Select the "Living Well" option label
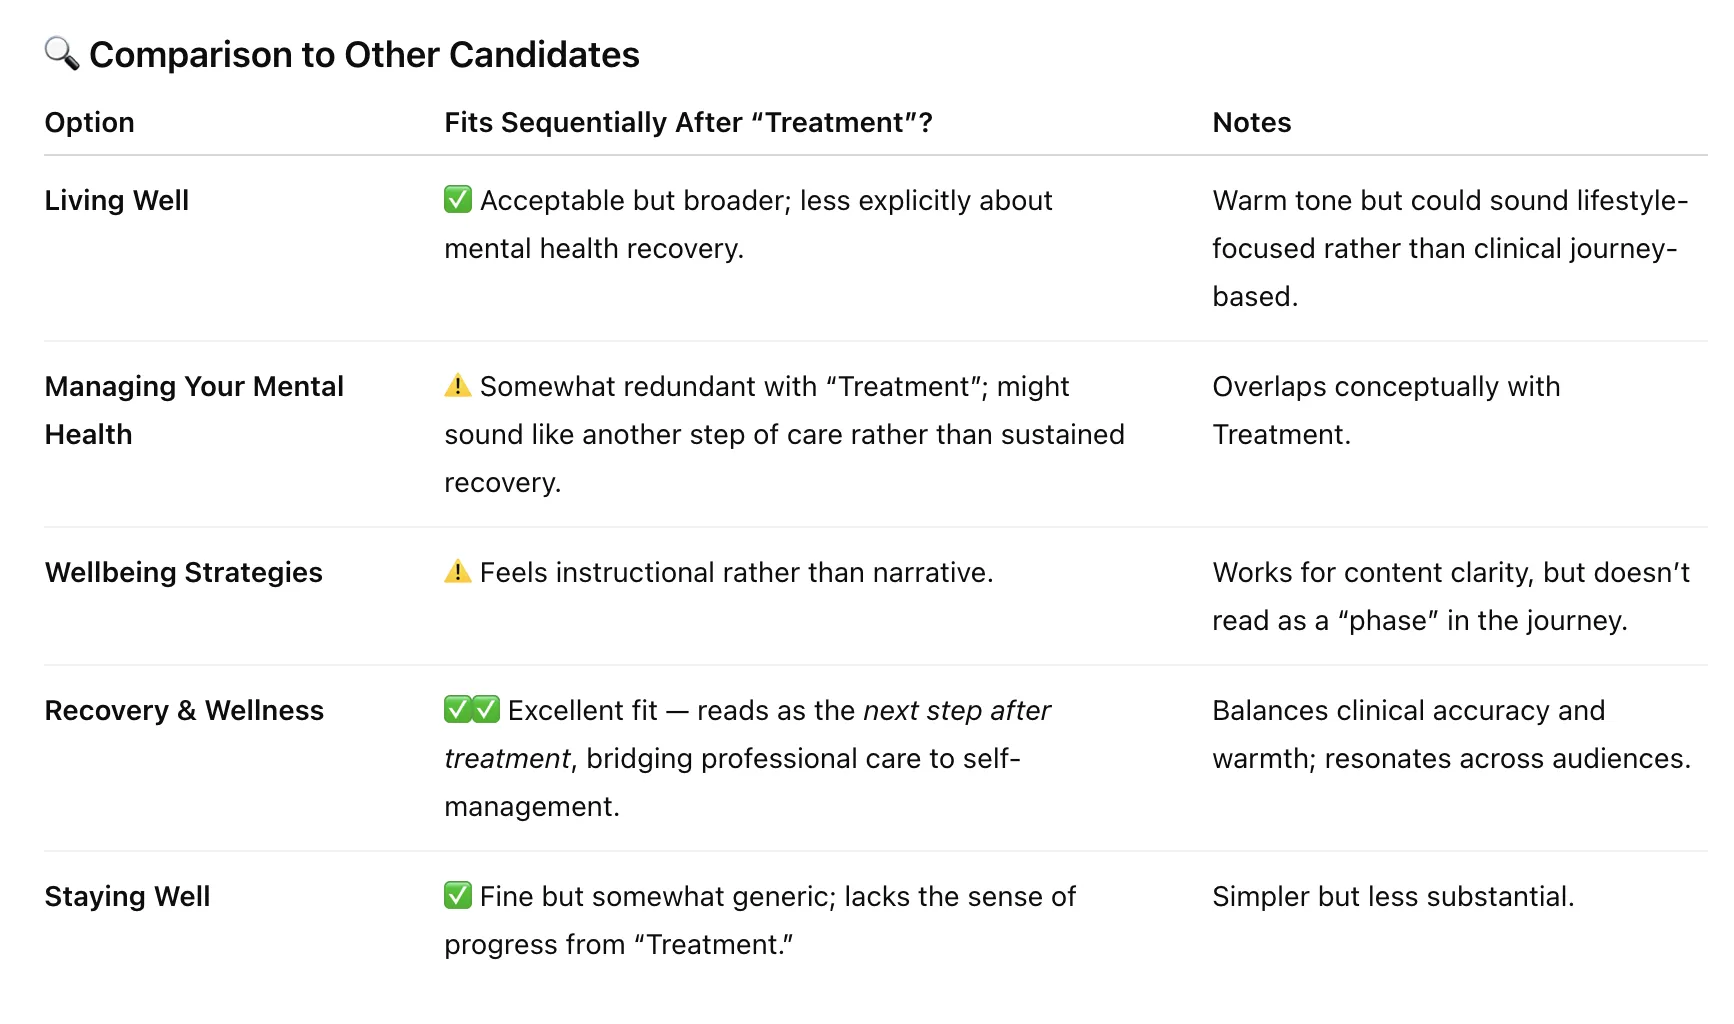1734x1024 pixels. click(117, 200)
